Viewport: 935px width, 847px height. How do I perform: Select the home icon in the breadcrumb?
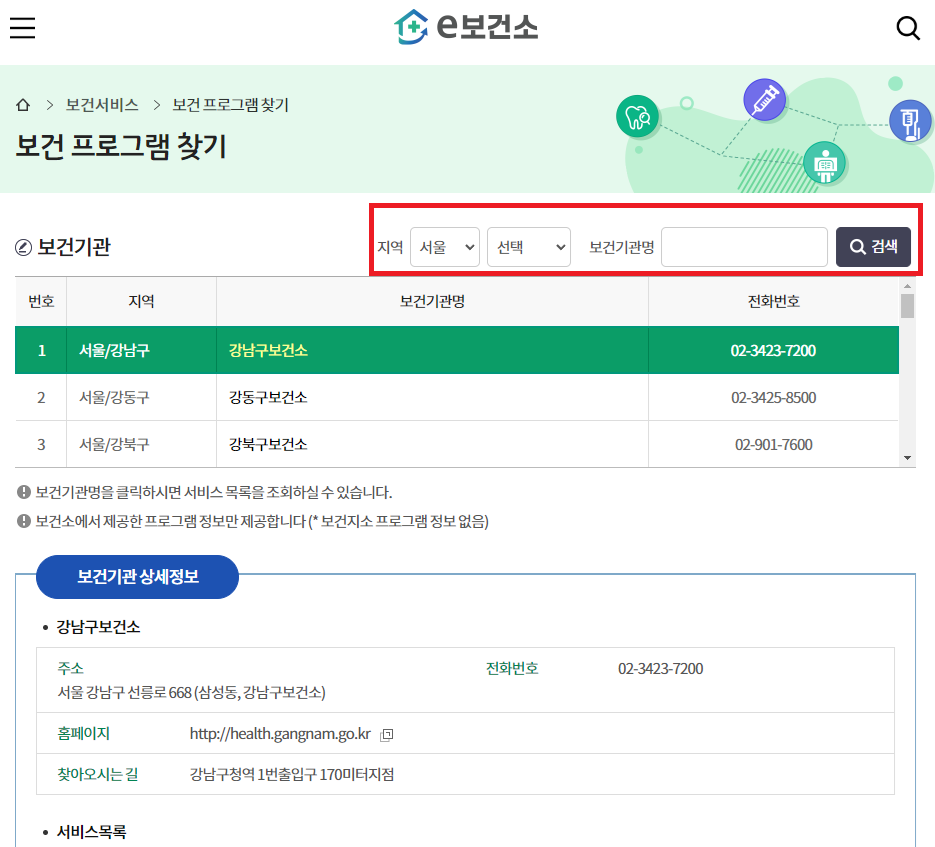[24, 104]
